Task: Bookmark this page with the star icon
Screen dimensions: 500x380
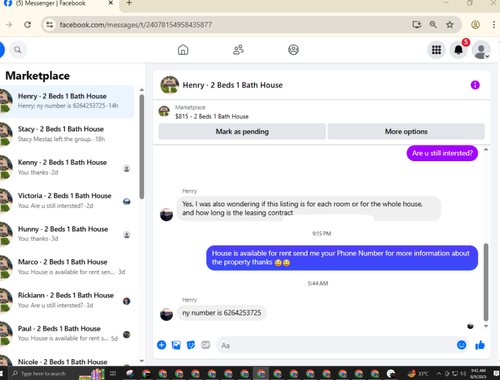Action: pyautogui.click(x=450, y=24)
